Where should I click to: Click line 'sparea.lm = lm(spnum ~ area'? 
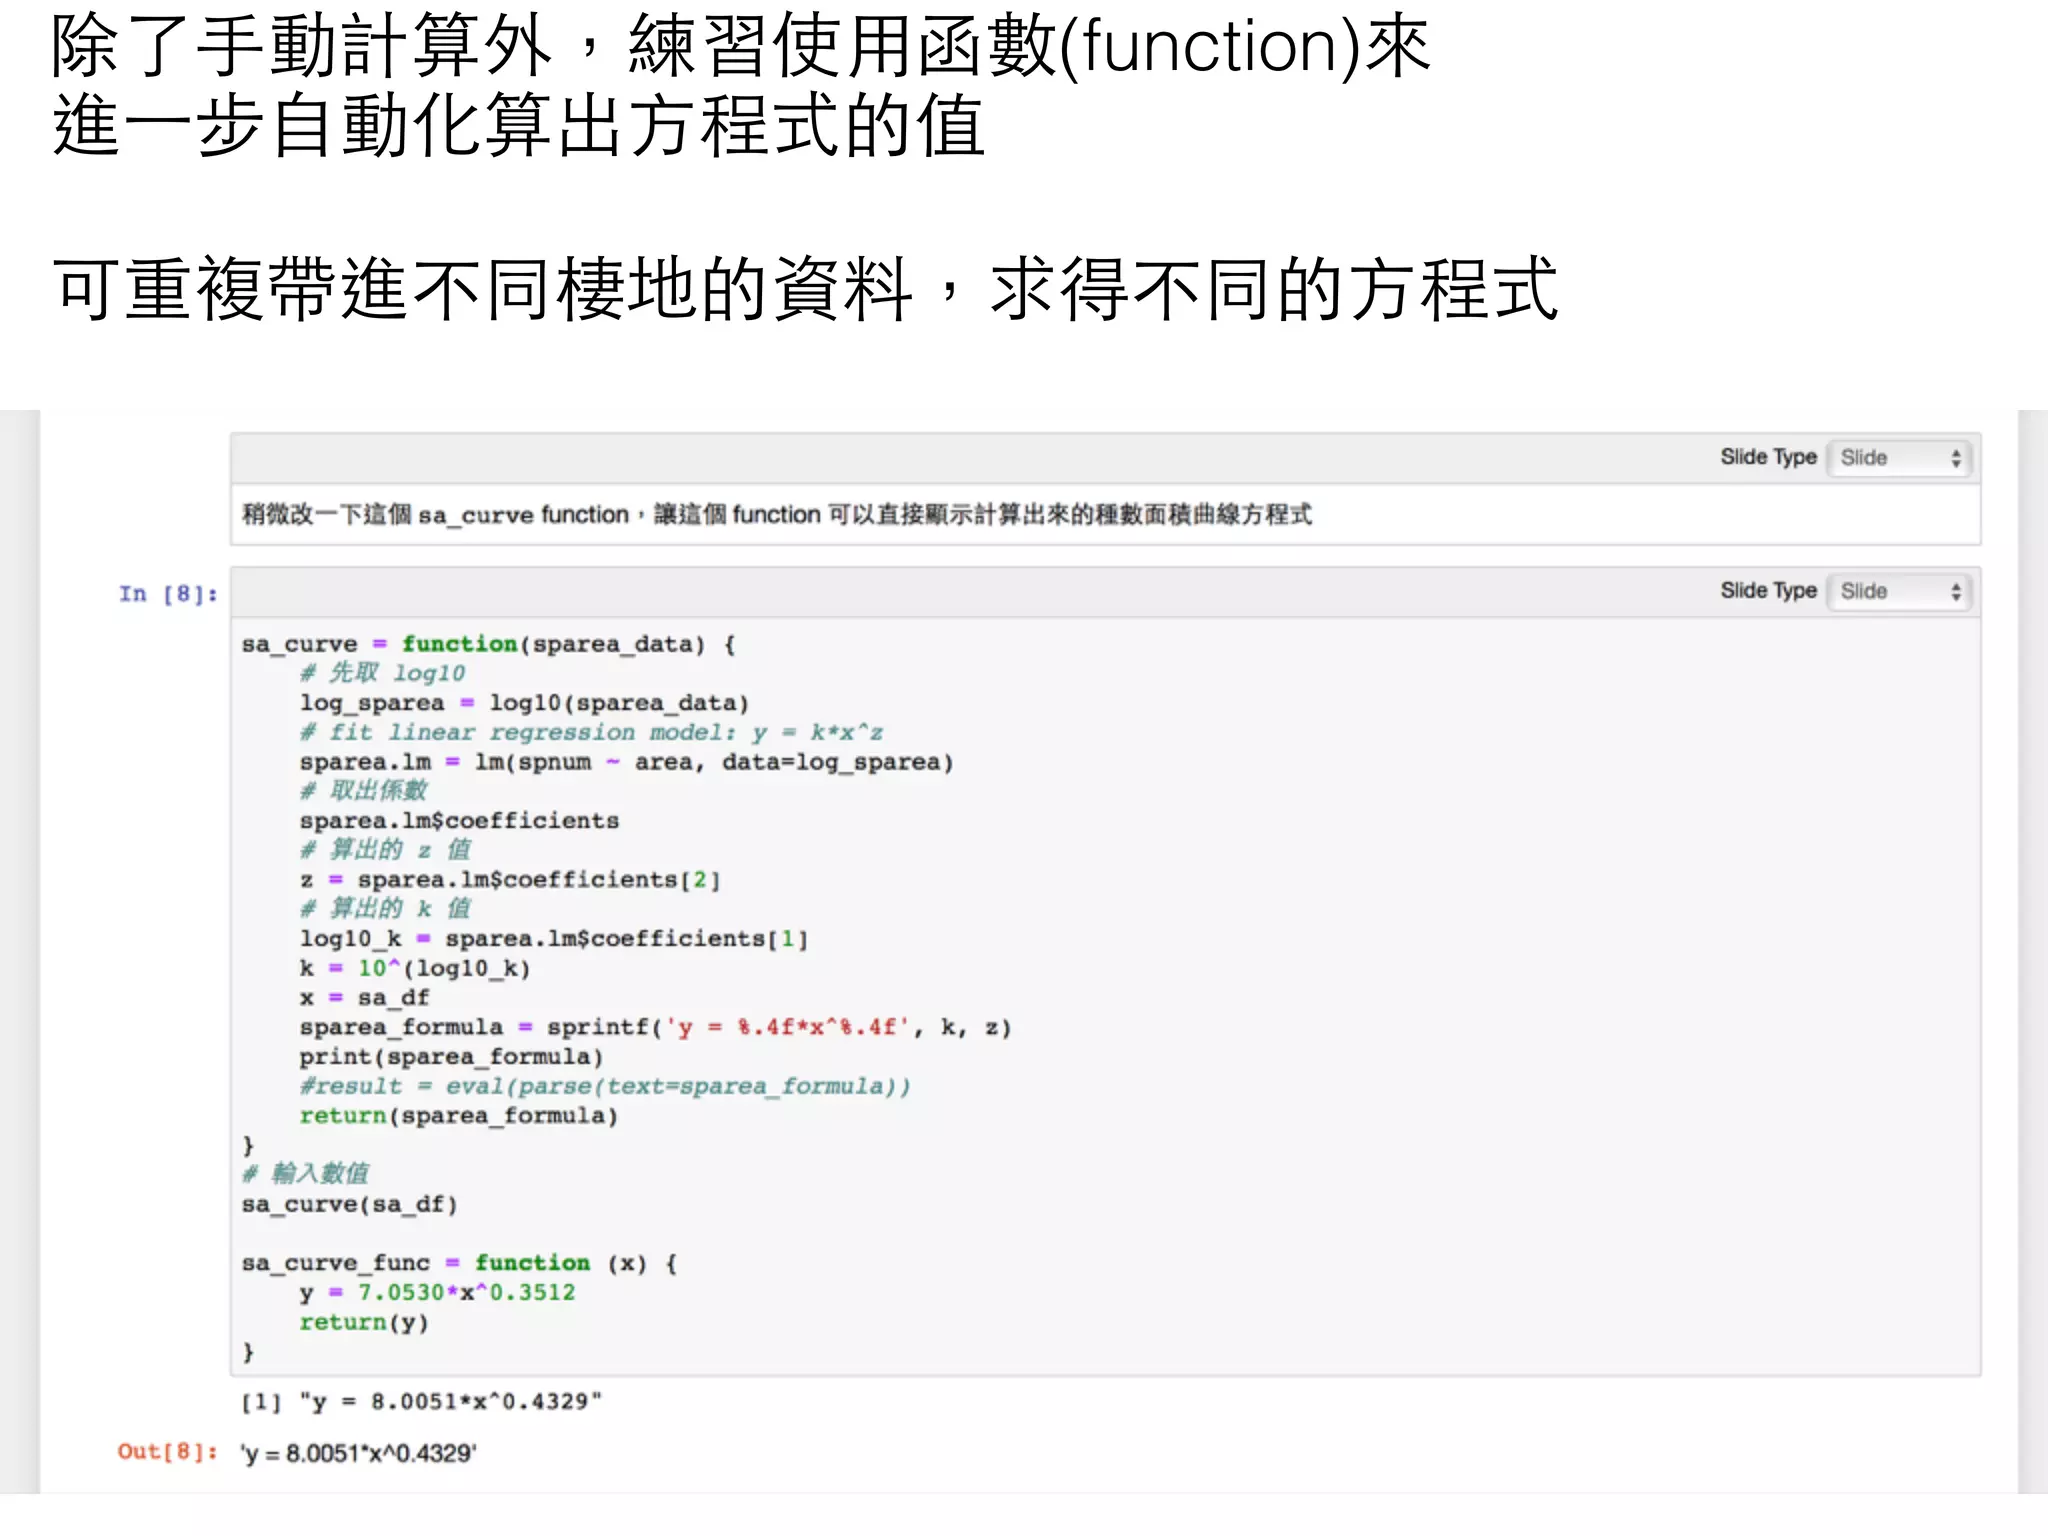(x=626, y=762)
